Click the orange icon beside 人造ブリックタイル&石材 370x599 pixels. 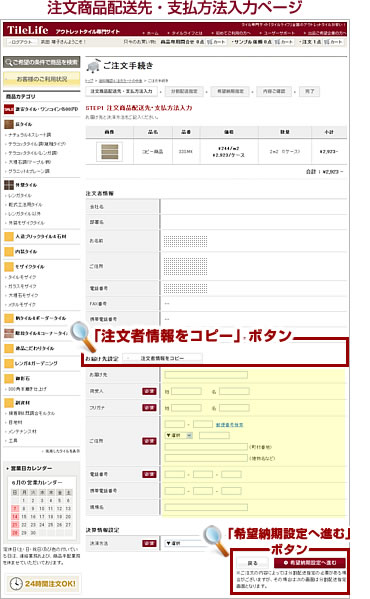[x=9, y=236]
